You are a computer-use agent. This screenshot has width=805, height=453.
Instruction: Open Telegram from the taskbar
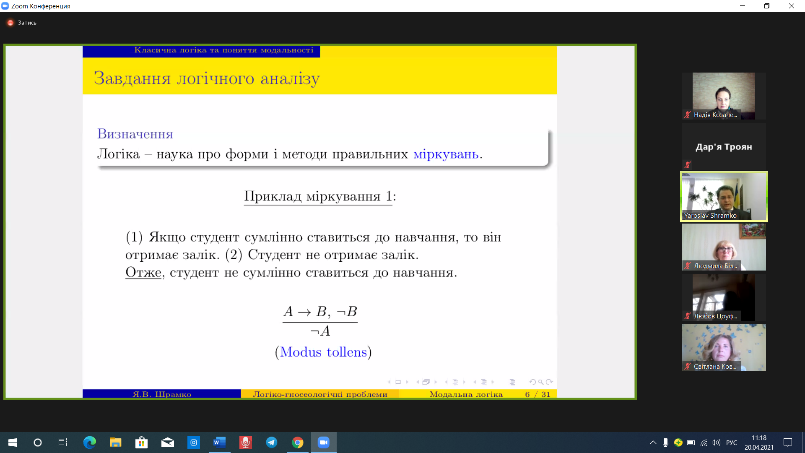[x=271, y=441]
